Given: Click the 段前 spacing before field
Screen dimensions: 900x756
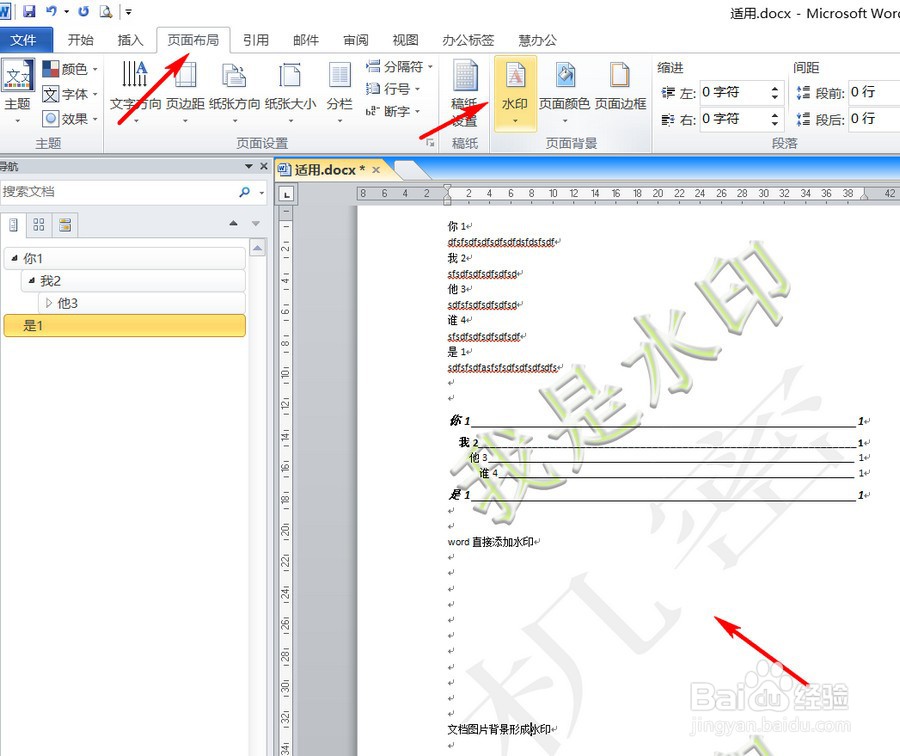Looking at the screenshot, I should pos(874,92).
